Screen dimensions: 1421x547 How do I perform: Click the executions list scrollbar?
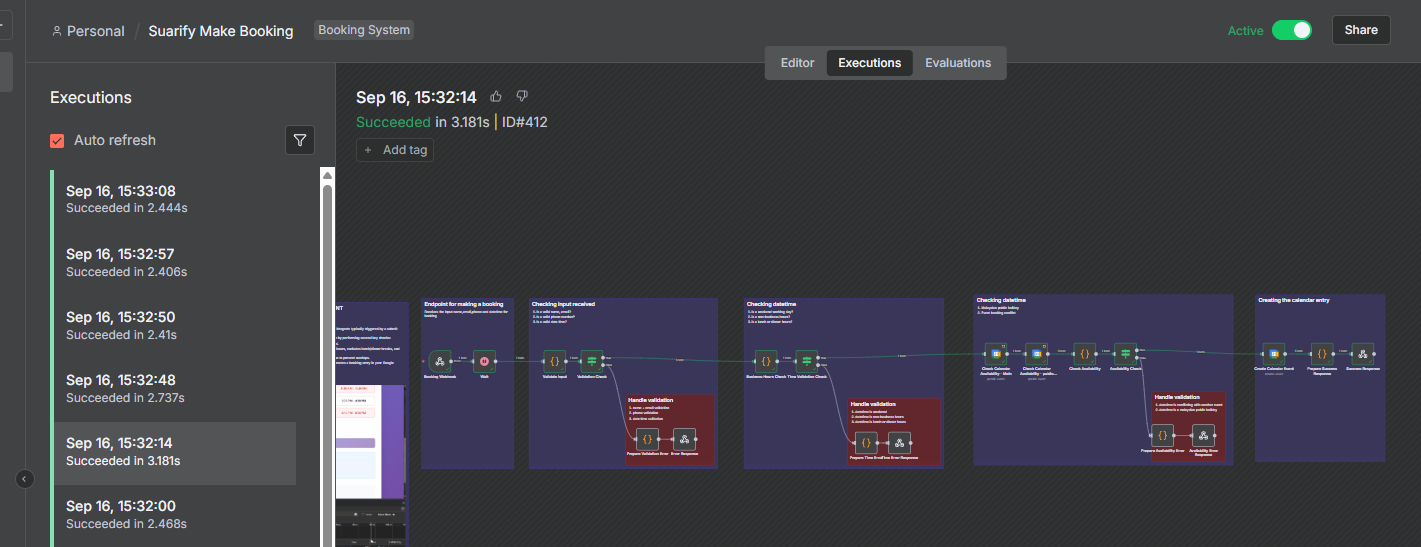[326, 365]
